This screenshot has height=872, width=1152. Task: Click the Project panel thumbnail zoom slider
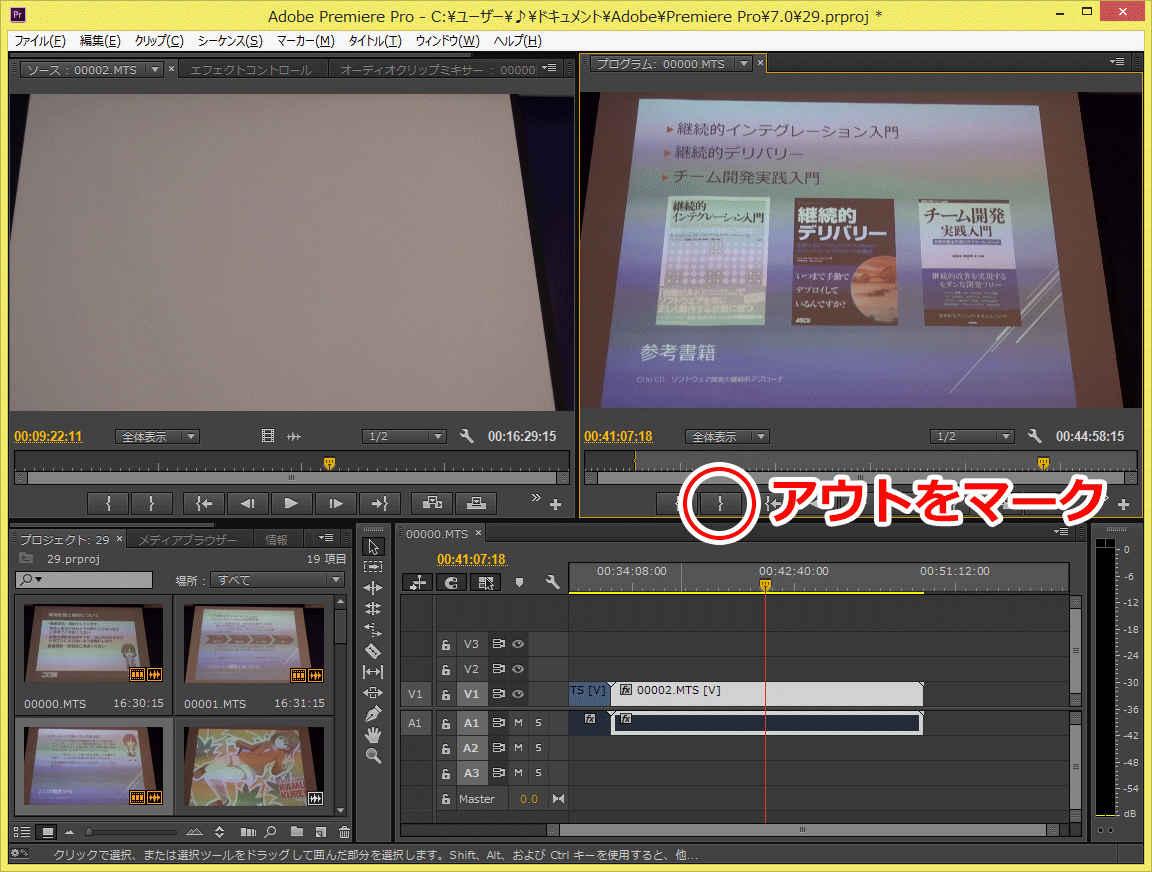pos(90,832)
